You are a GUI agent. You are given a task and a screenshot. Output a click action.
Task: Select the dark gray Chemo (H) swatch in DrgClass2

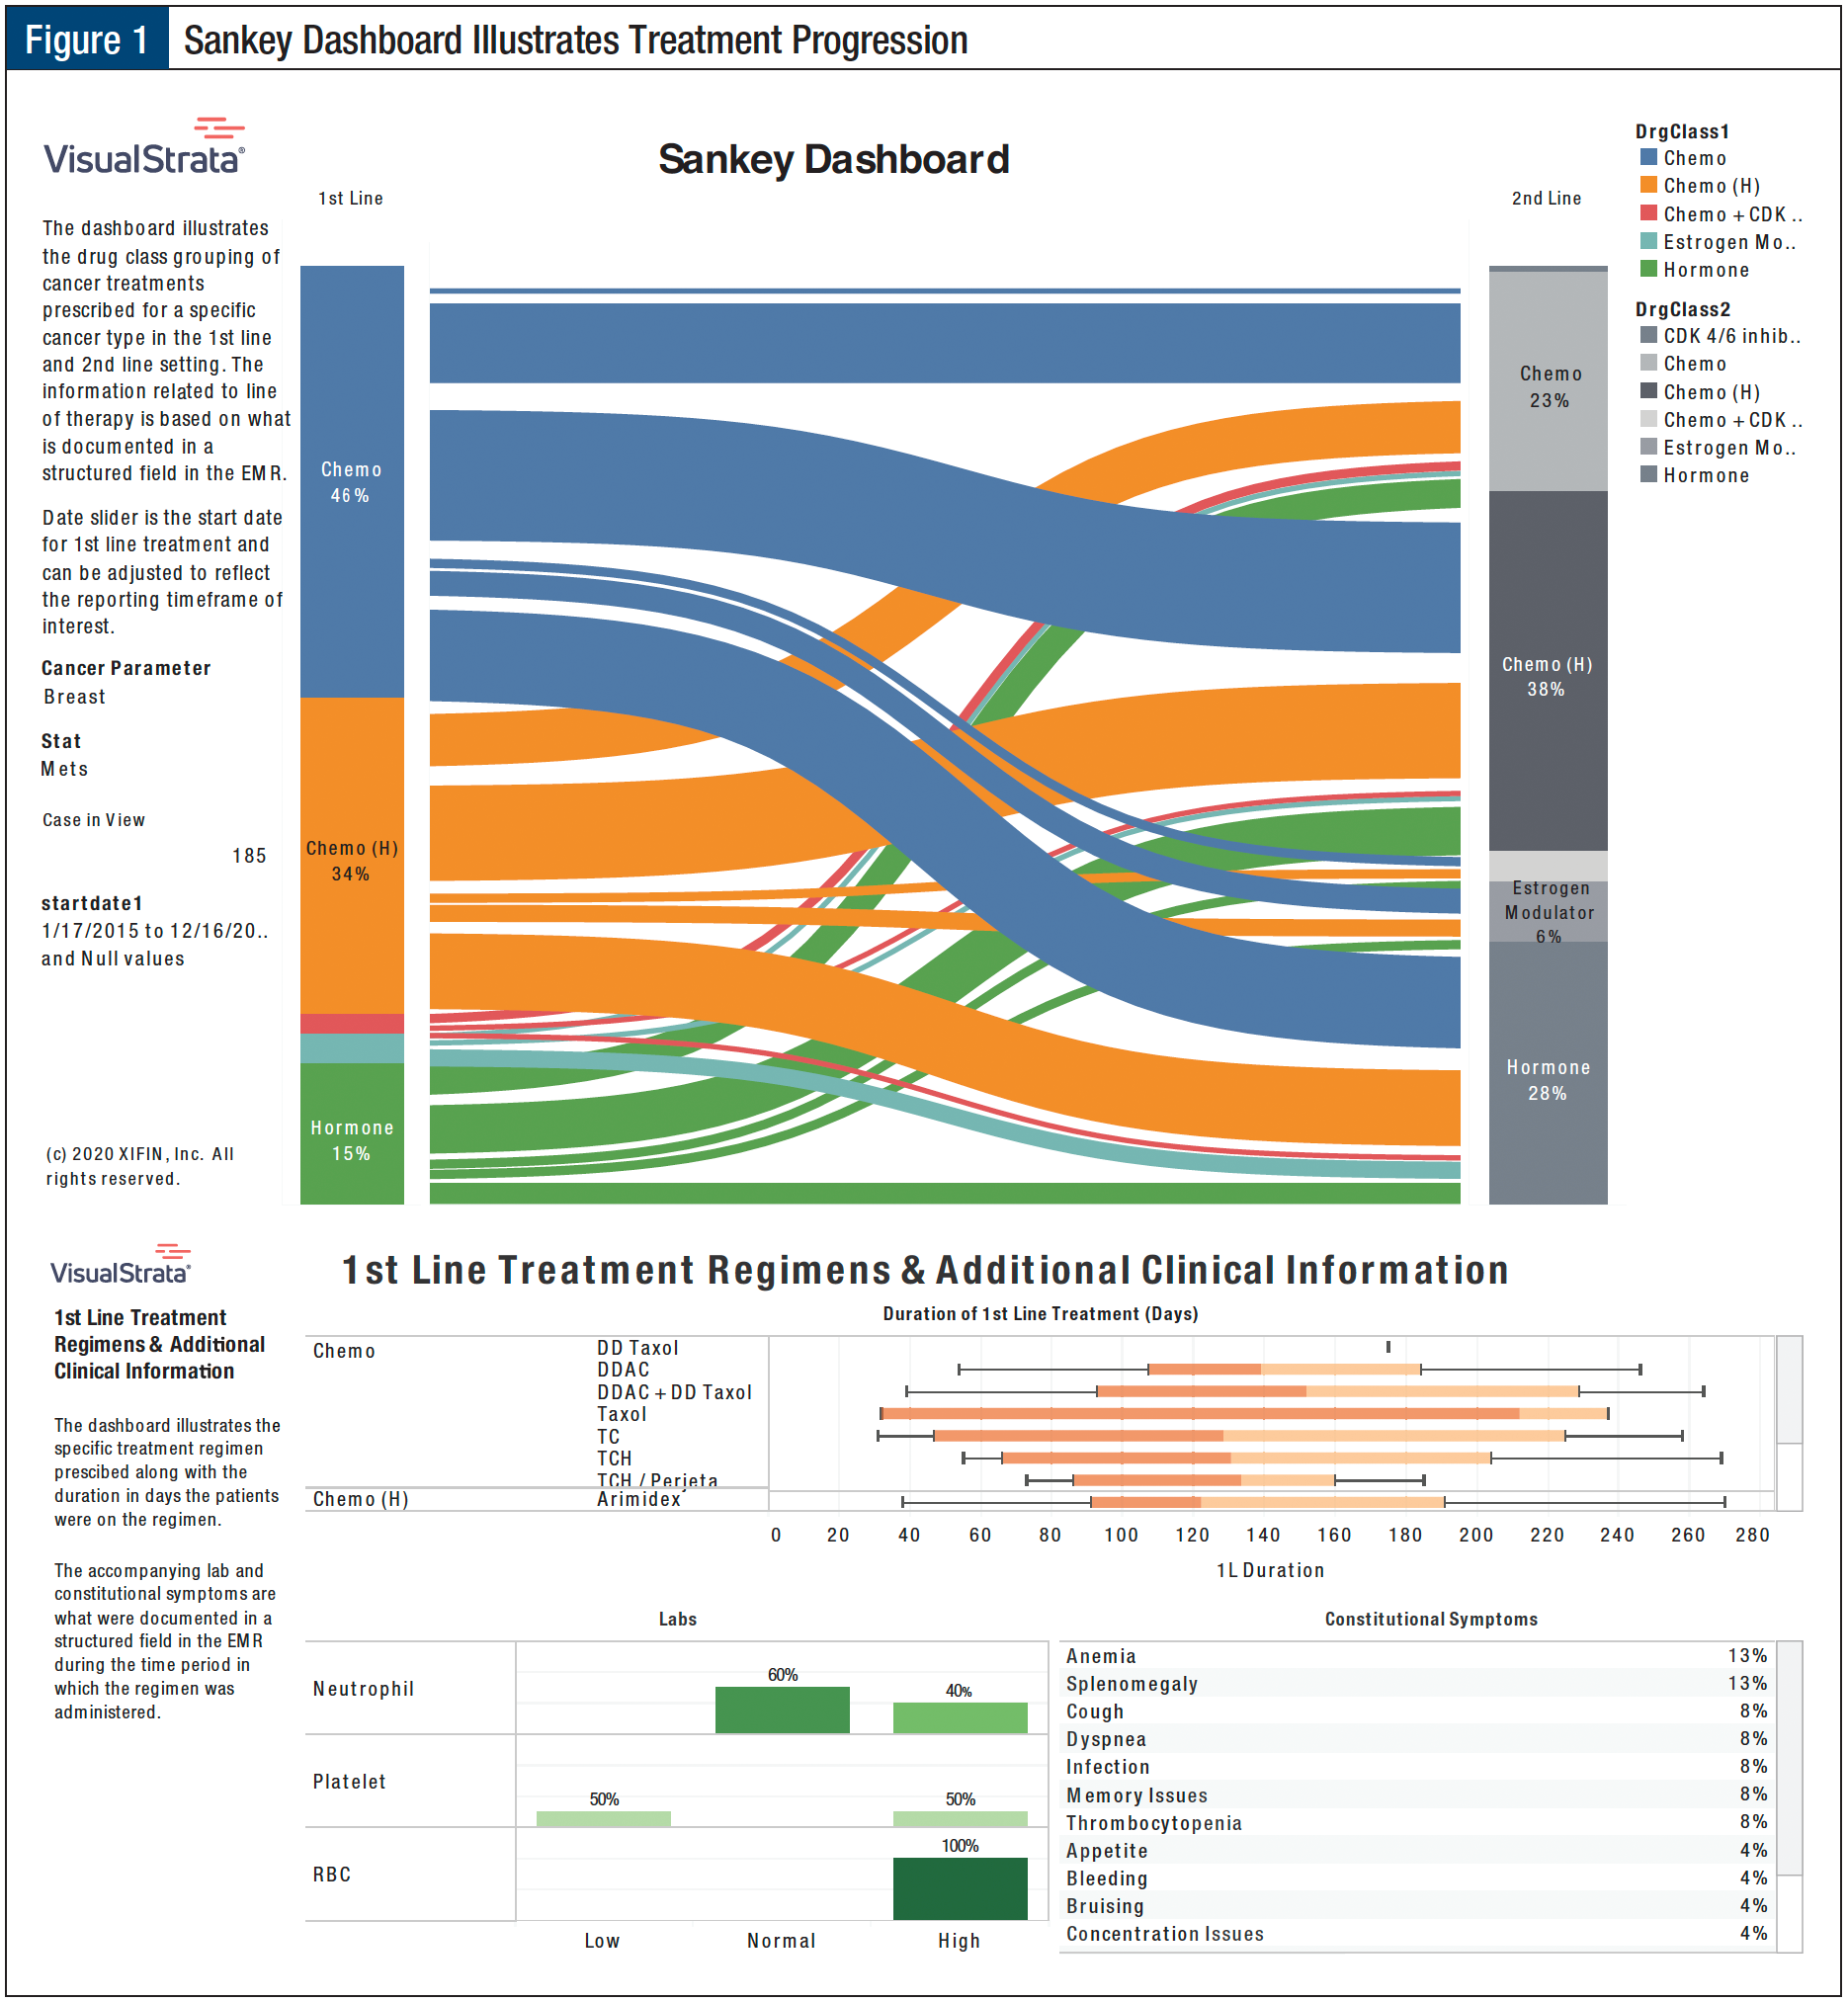(1649, 392)
